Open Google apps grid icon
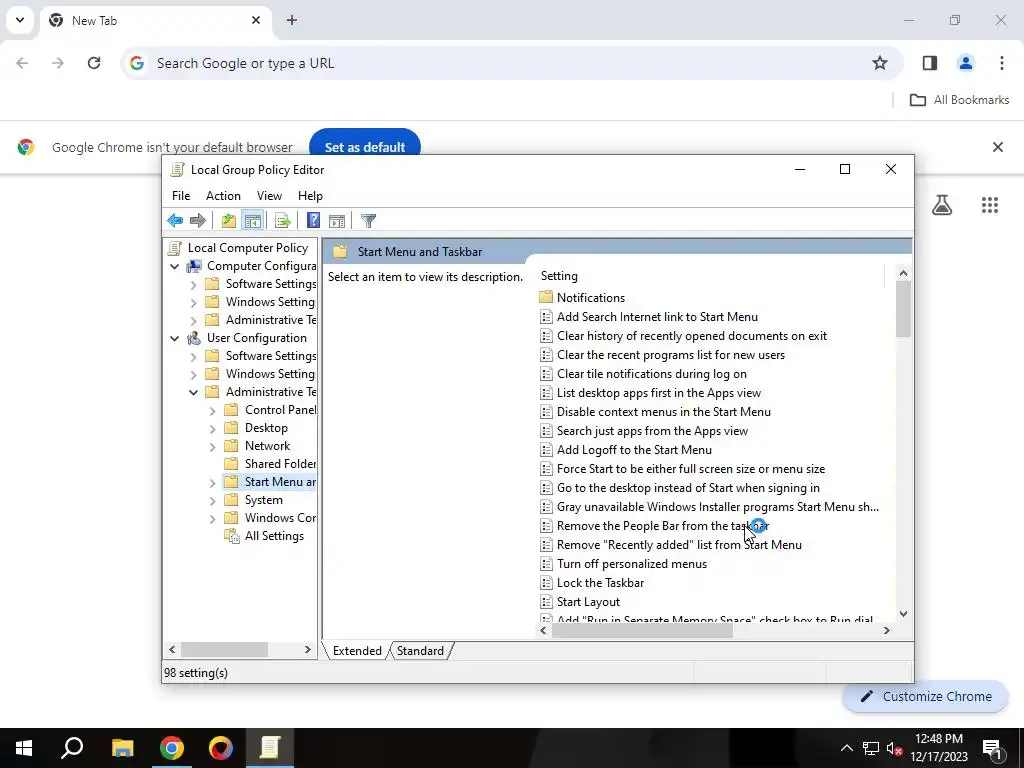This screenshot has height=768, width=1024. coord(990,205)
